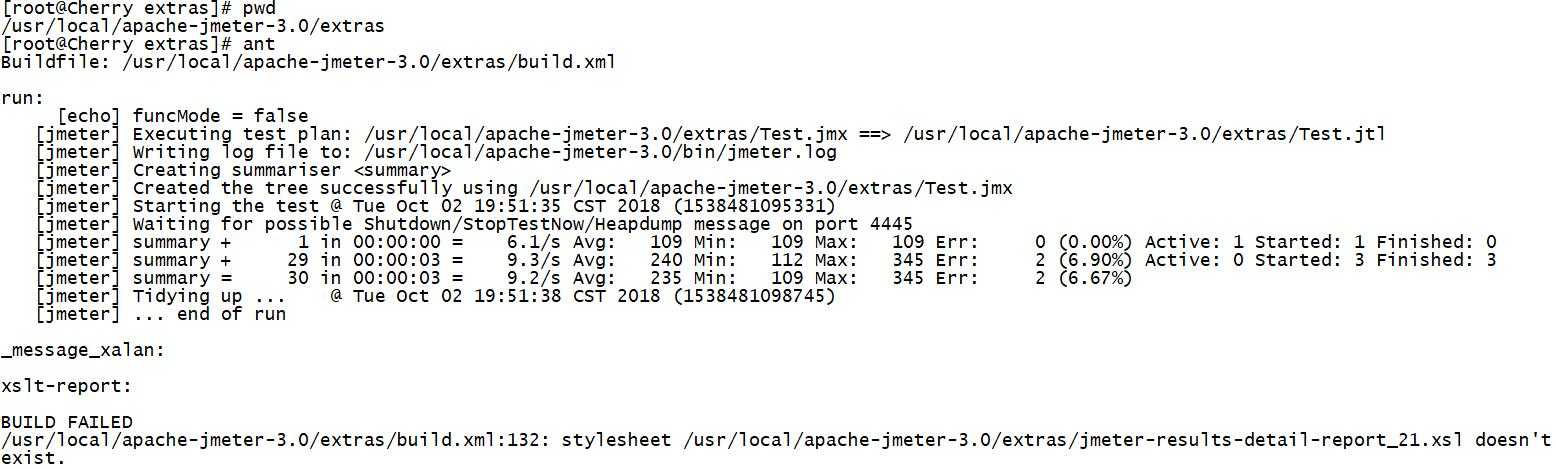Click the '... end of run' line

point(209,314)
